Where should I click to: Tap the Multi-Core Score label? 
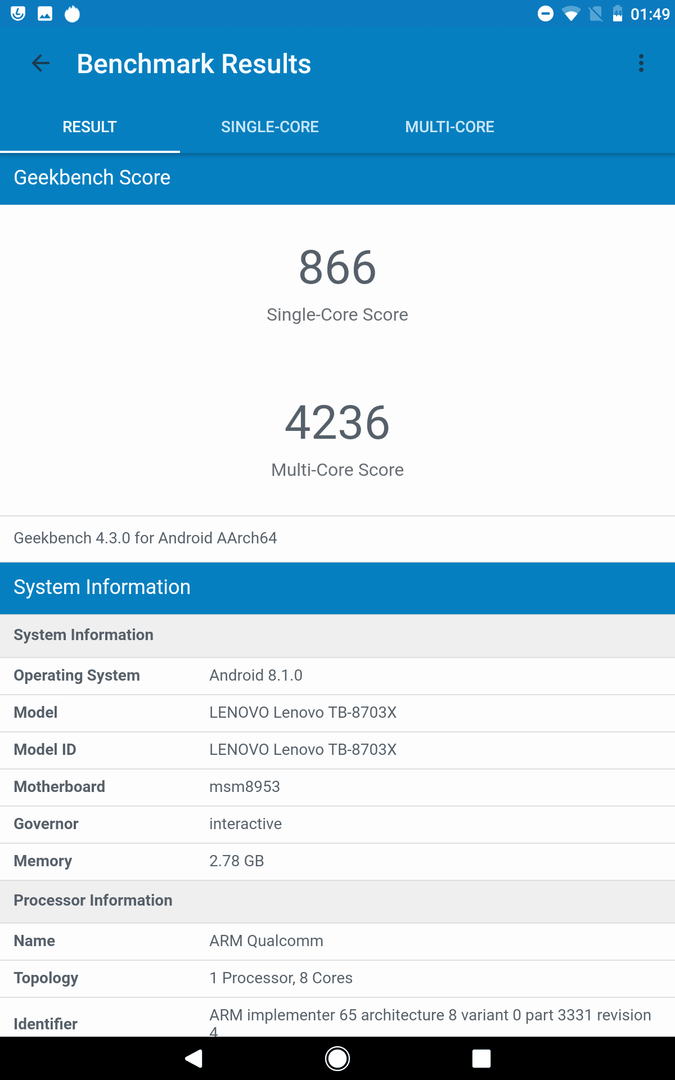(x=338, y=470)
